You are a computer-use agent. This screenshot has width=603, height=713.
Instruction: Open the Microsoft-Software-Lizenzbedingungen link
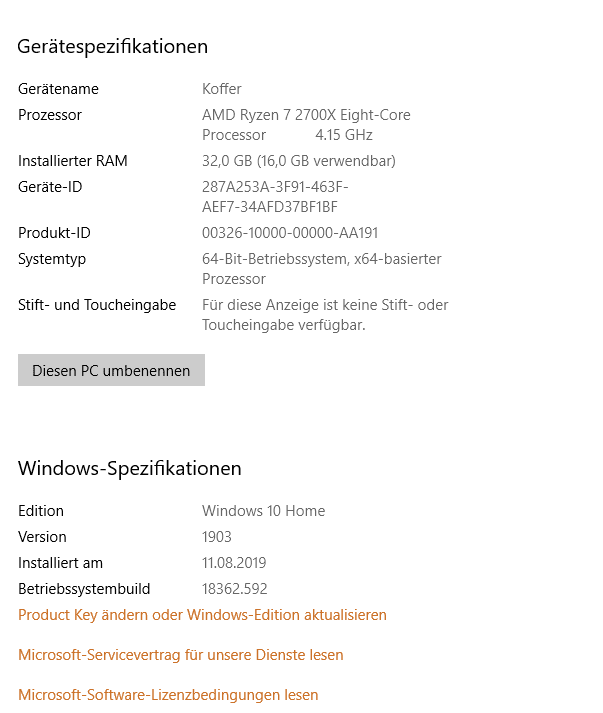[168, 695]
